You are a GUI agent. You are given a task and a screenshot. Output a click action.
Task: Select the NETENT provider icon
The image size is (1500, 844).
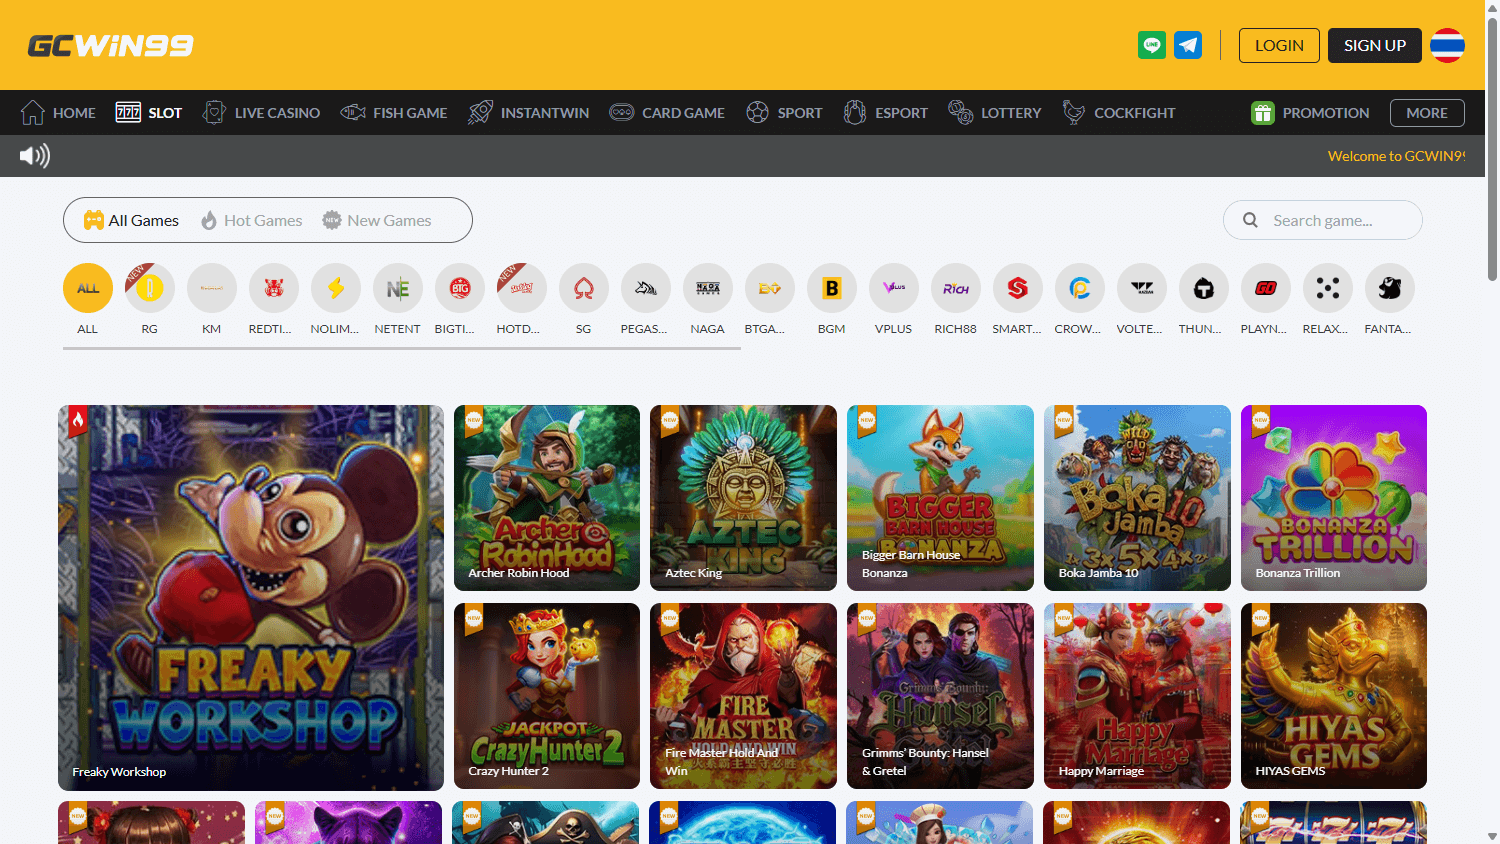point(397,288)
